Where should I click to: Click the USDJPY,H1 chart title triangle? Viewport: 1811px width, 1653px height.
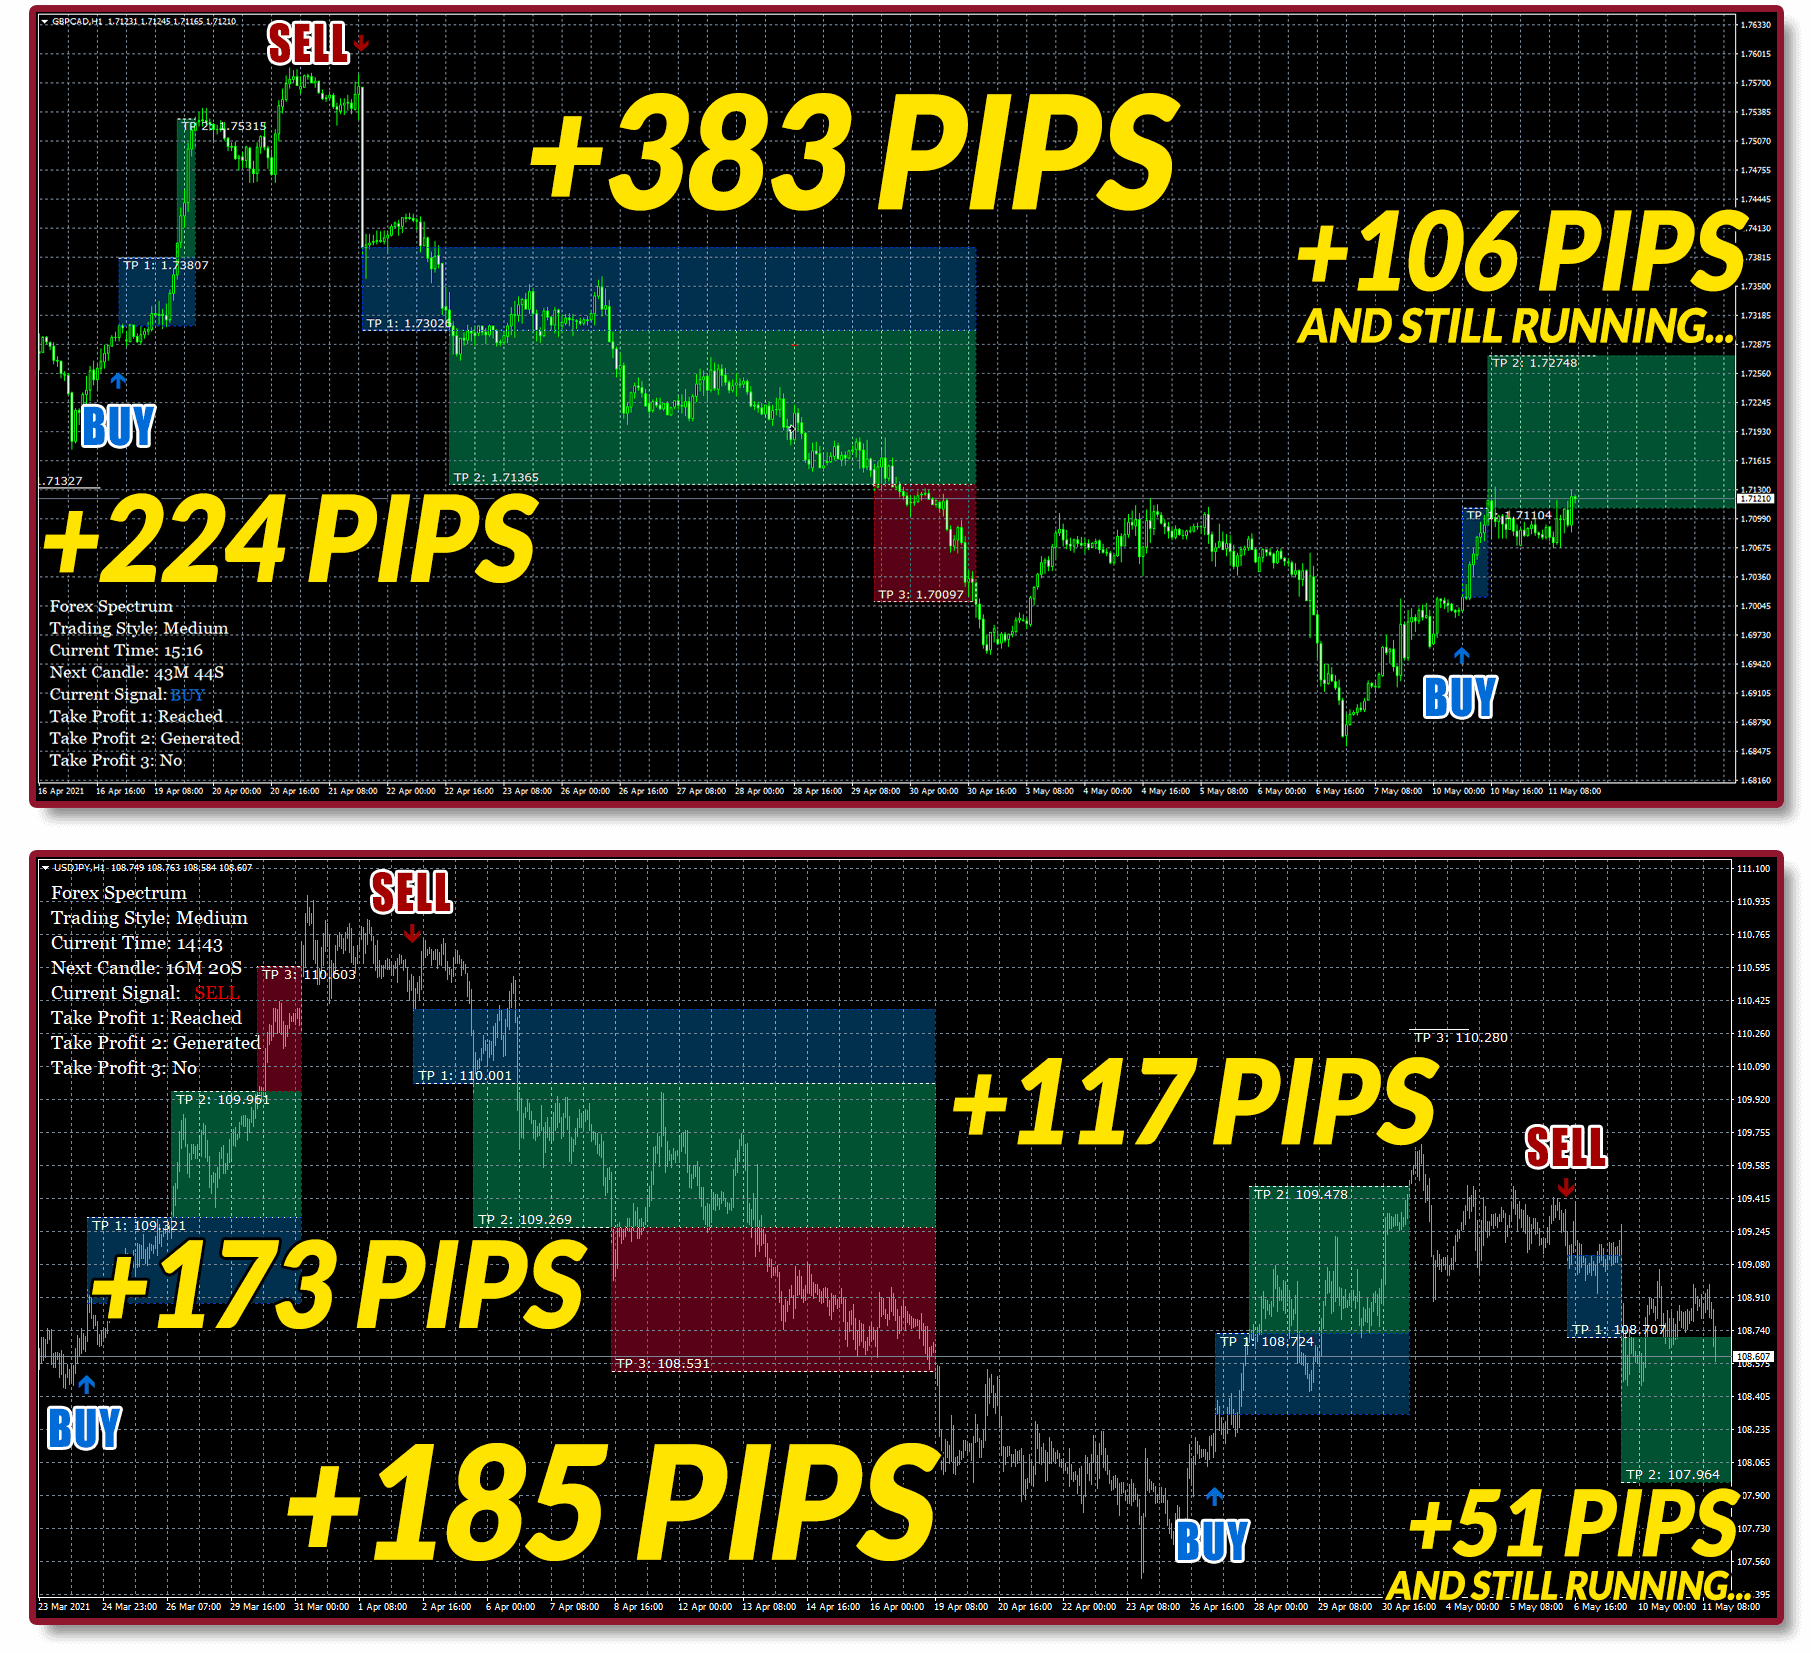click(x=45, y=868)
